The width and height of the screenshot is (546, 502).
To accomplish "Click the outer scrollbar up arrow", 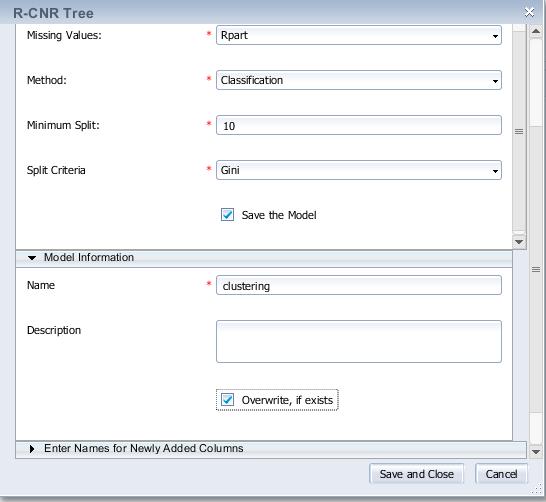I will (536, 32).
